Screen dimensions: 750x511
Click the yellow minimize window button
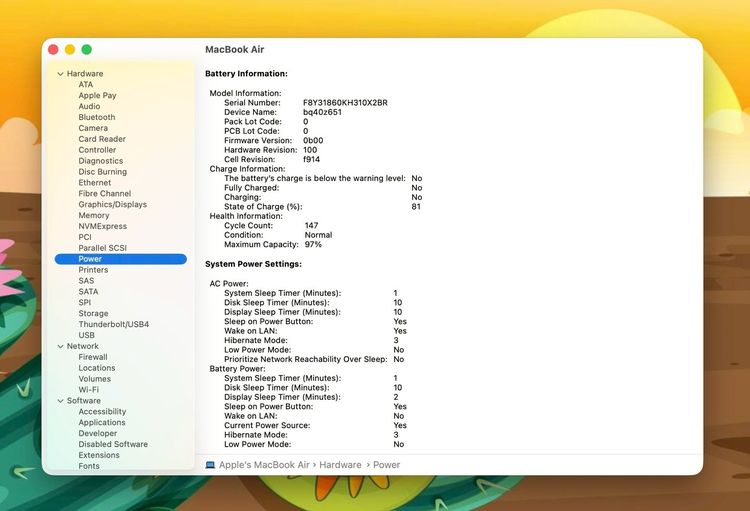(70, 49)
